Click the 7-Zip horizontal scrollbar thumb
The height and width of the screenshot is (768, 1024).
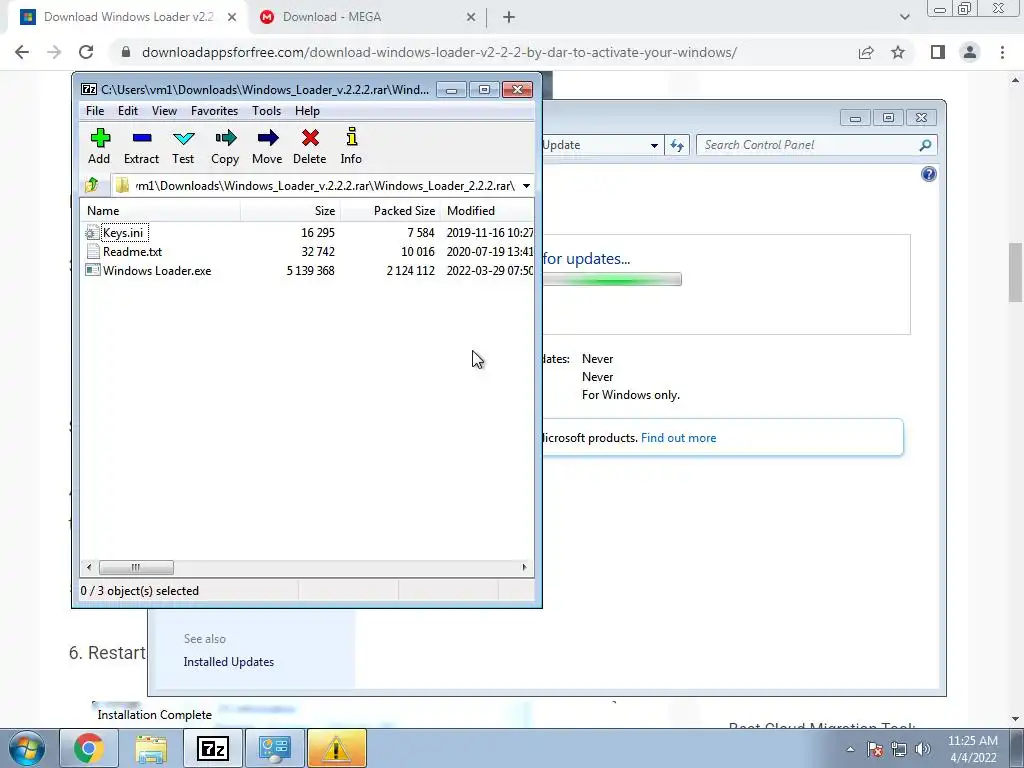coord(136,568)
